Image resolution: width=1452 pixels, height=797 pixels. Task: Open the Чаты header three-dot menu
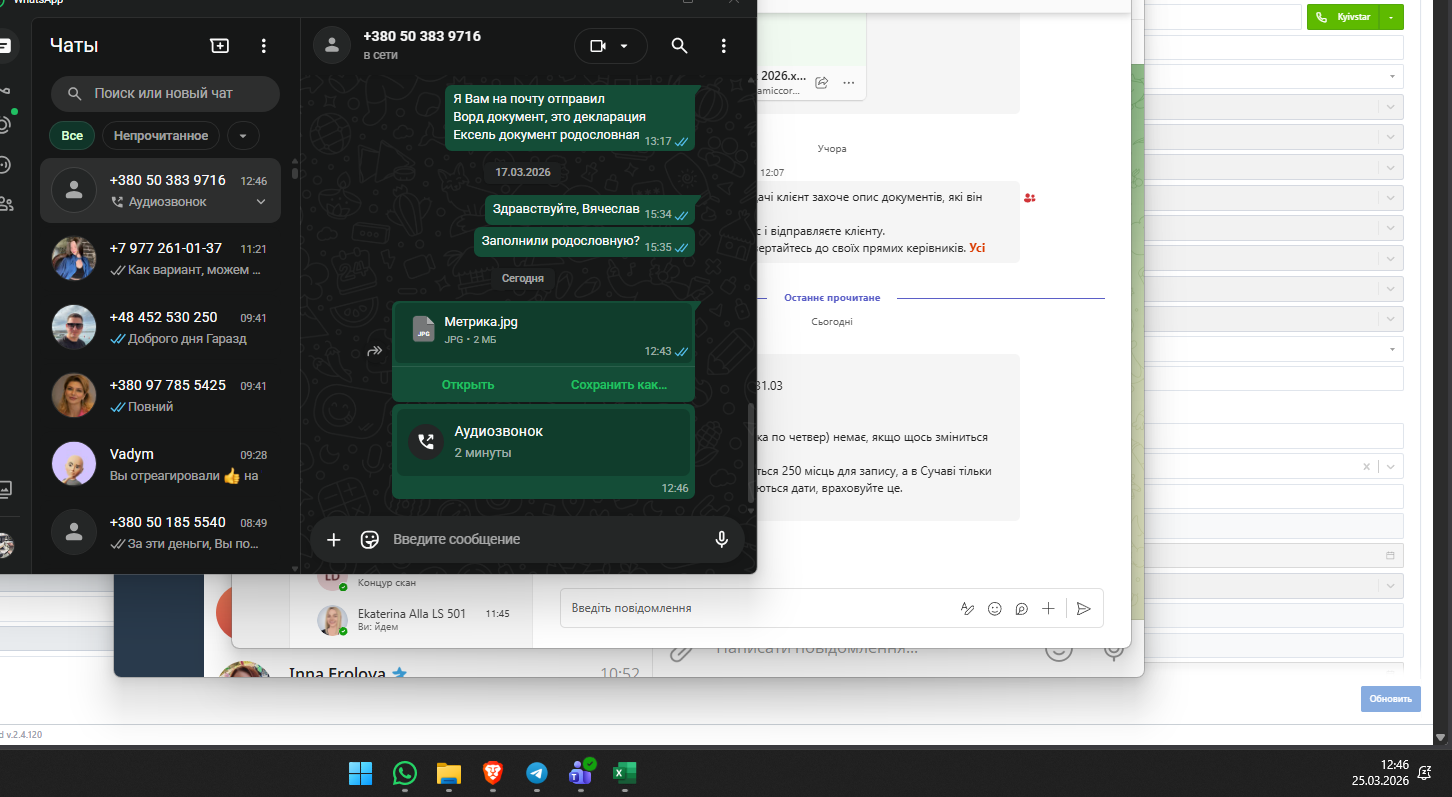click(264, 45)
